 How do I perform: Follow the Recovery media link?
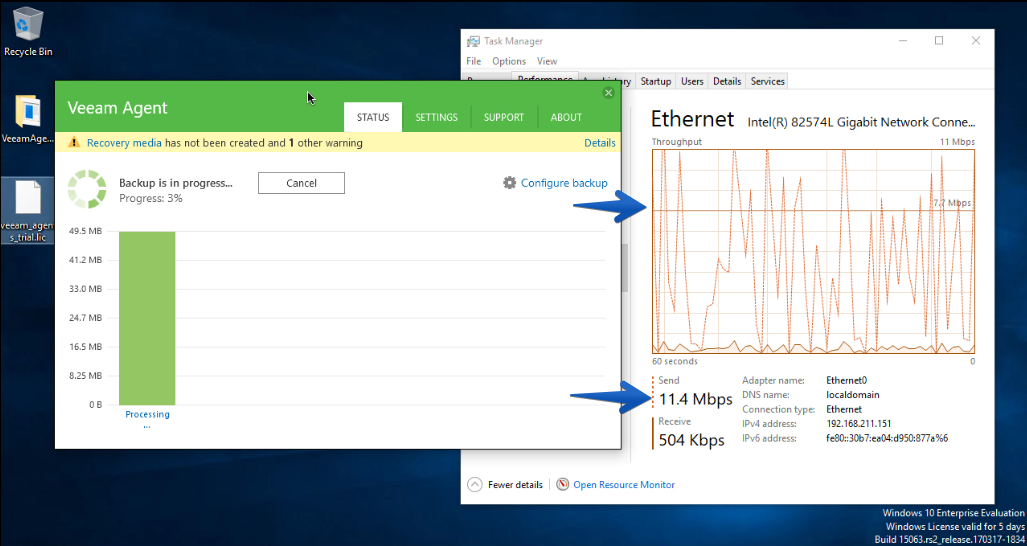[x=124, y=143]
